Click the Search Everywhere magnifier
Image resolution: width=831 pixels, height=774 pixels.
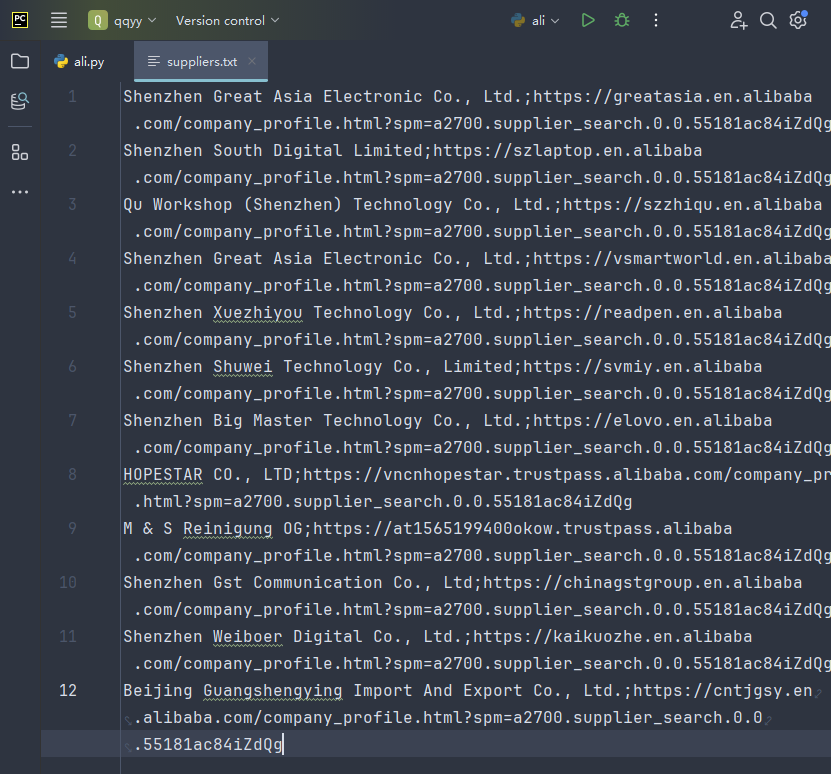coord(768,20)
